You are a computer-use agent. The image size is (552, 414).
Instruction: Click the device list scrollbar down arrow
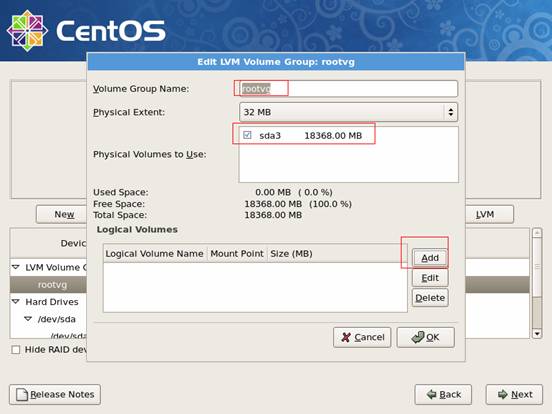click(537, 333)
